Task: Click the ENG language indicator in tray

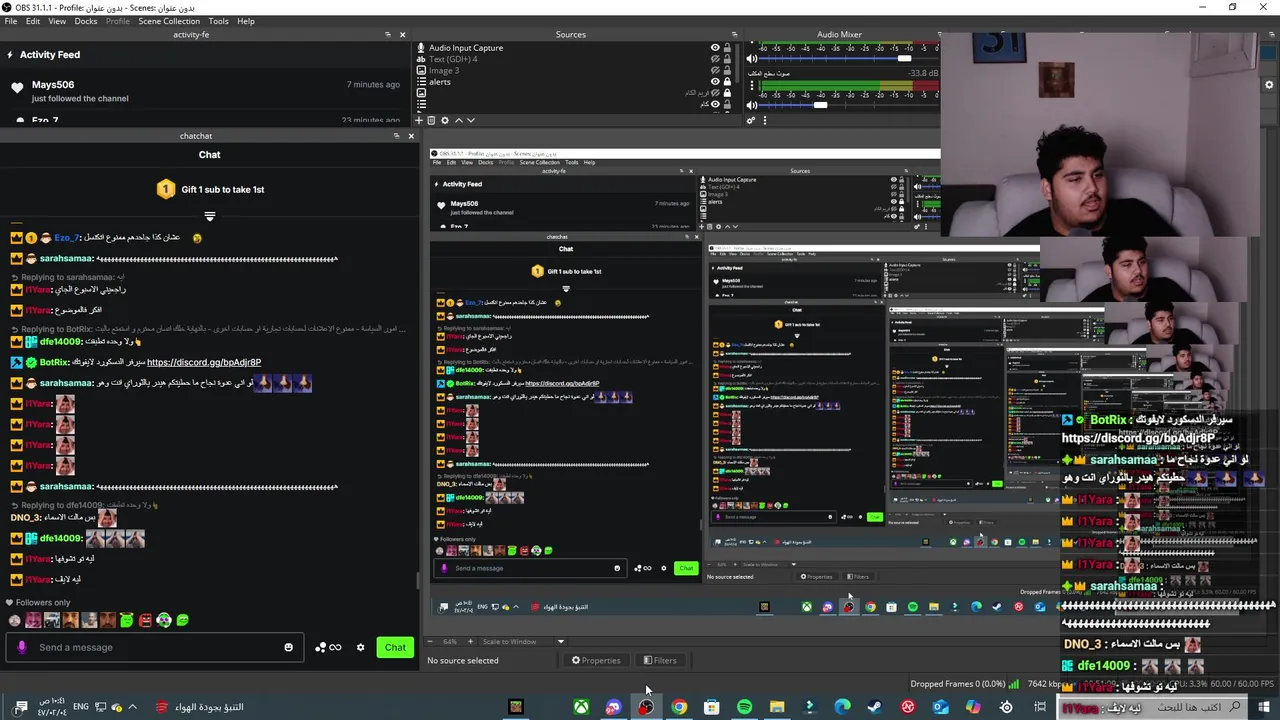Action: 79,707
